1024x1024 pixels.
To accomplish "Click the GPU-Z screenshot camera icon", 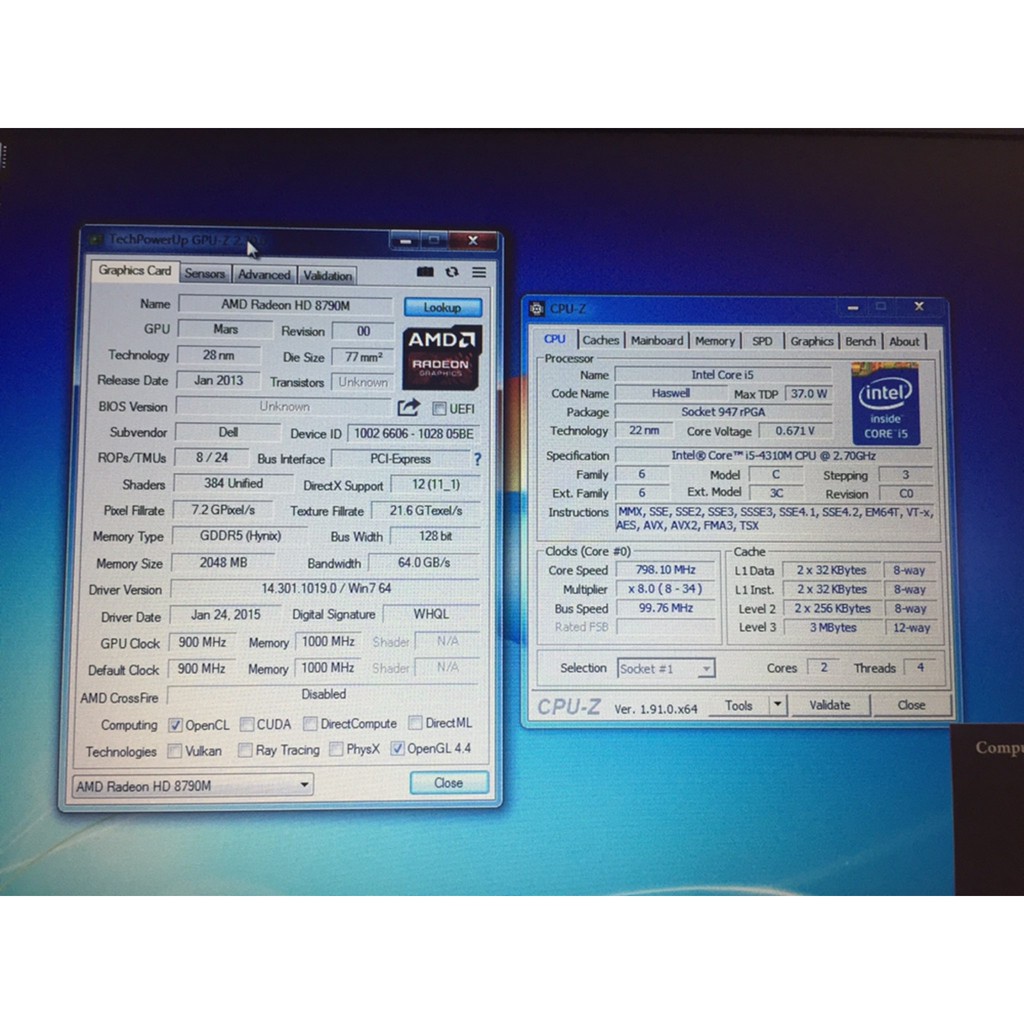I will click(x=425, y=272).
